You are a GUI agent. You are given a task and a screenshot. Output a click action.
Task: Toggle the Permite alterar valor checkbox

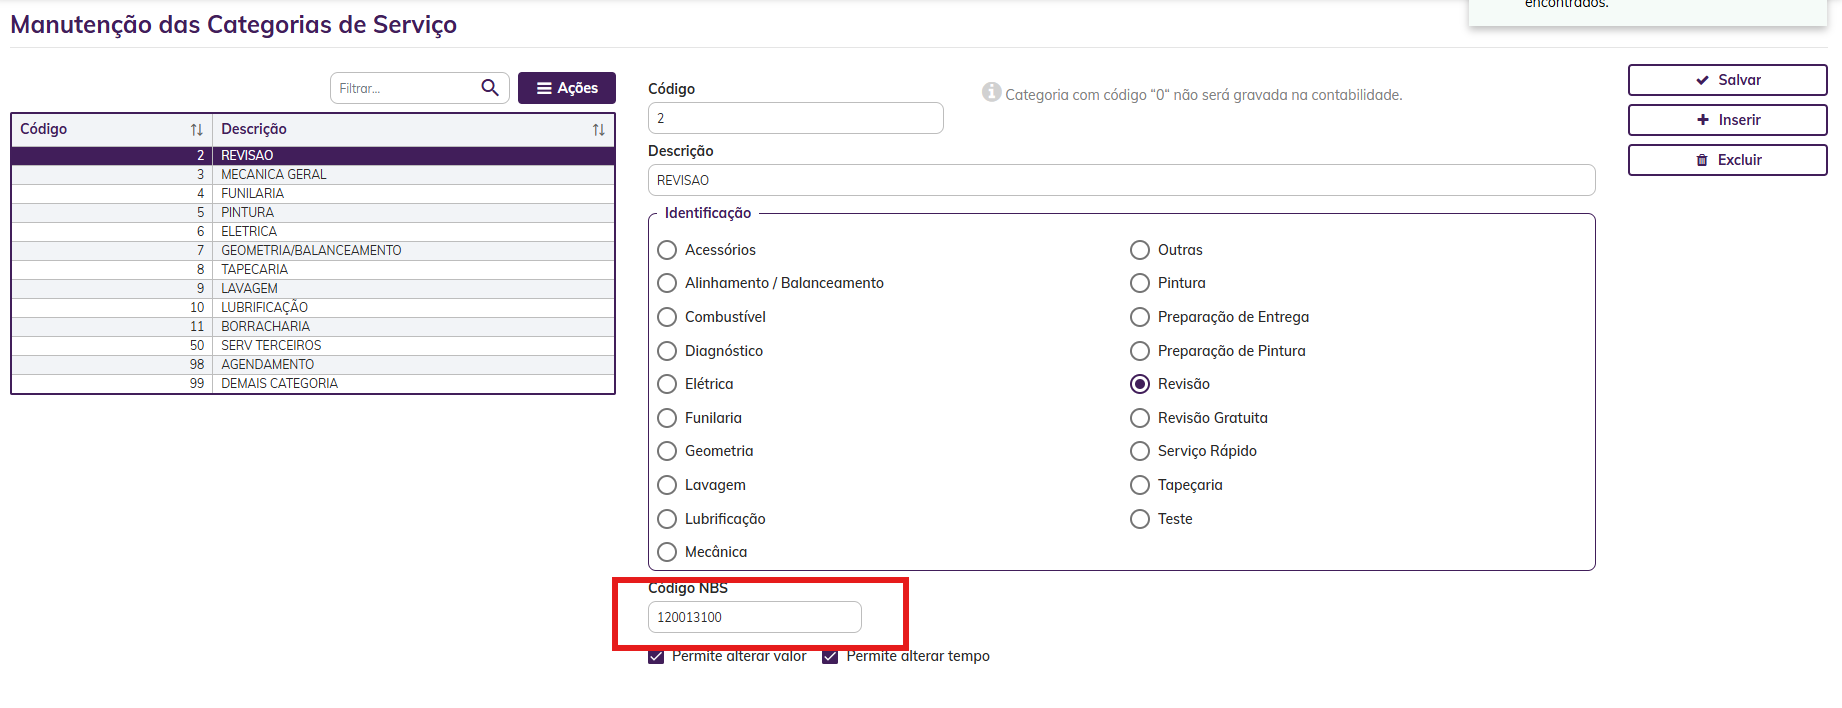[x=656, y=657]
